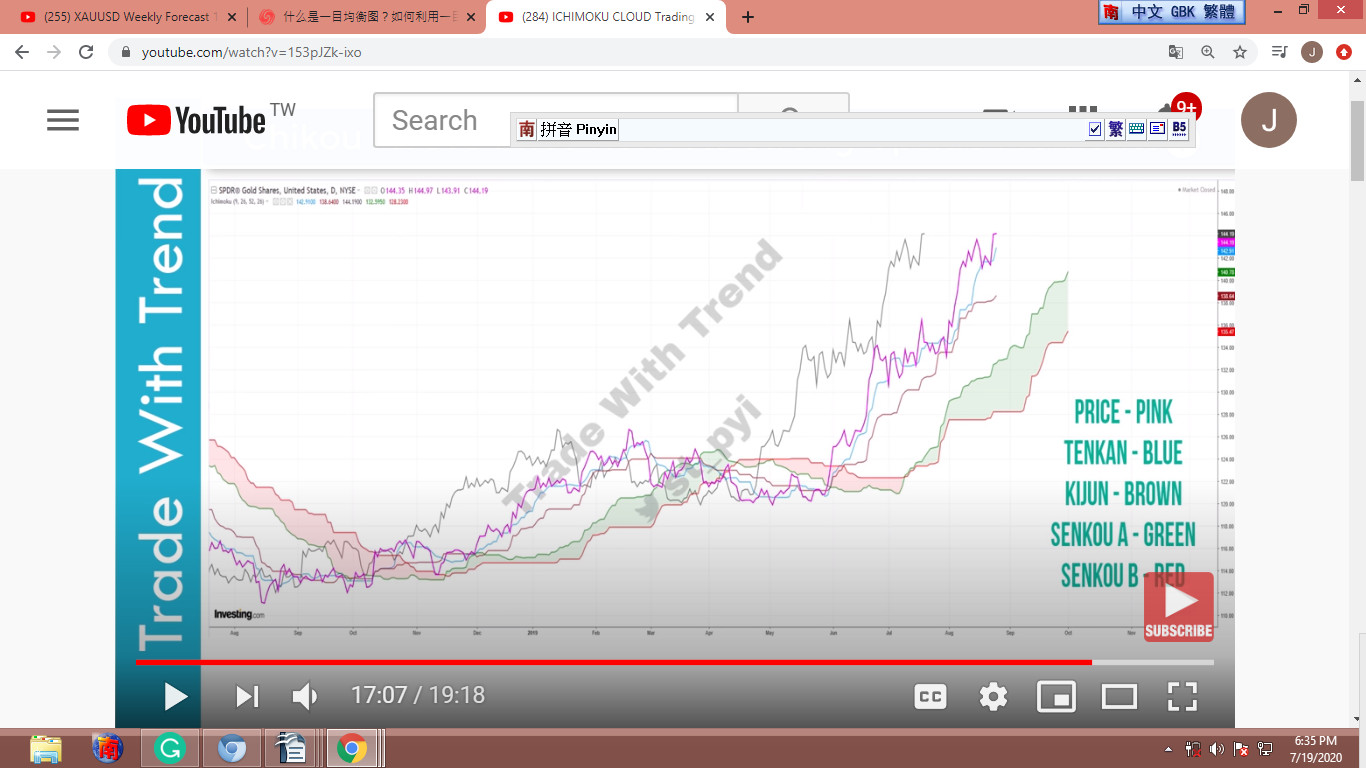1366x768 pixels.
Task: Enter full screen mode
Action: 1182,696
